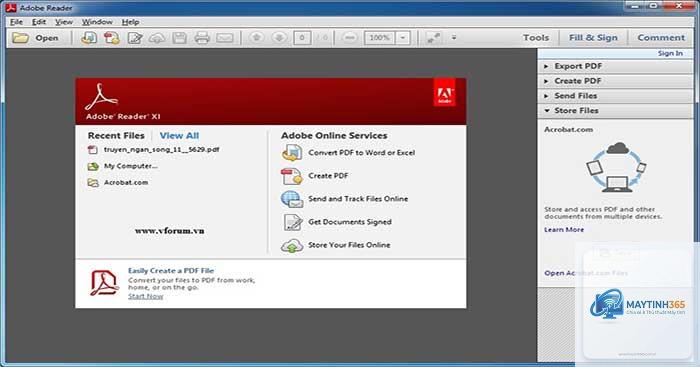Viewport: 700px width, 367px height.
Task: Click the sign document toolbar icon
Action: point(135,38)
